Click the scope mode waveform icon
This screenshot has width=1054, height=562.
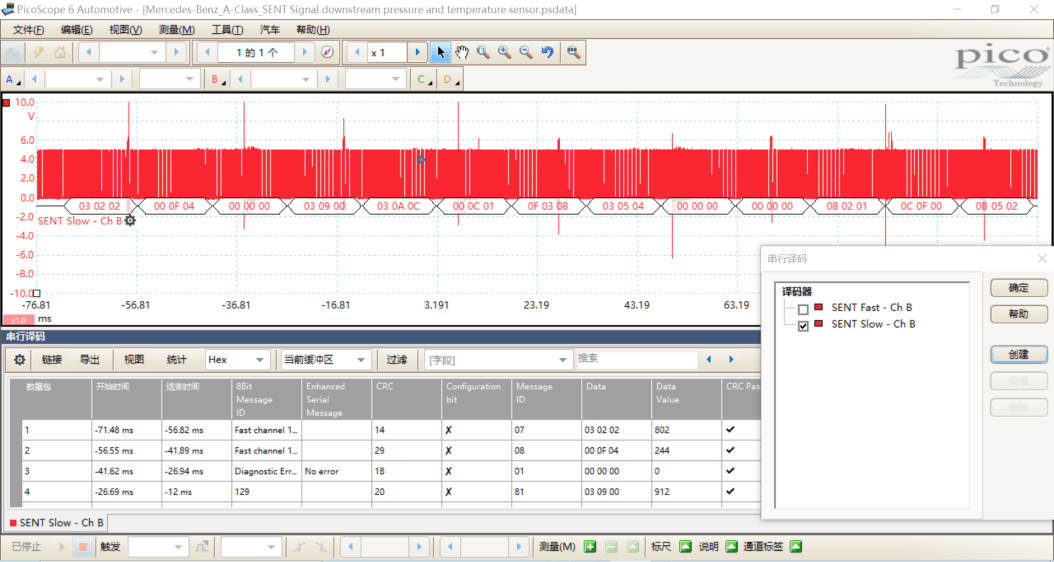[12, 52]
